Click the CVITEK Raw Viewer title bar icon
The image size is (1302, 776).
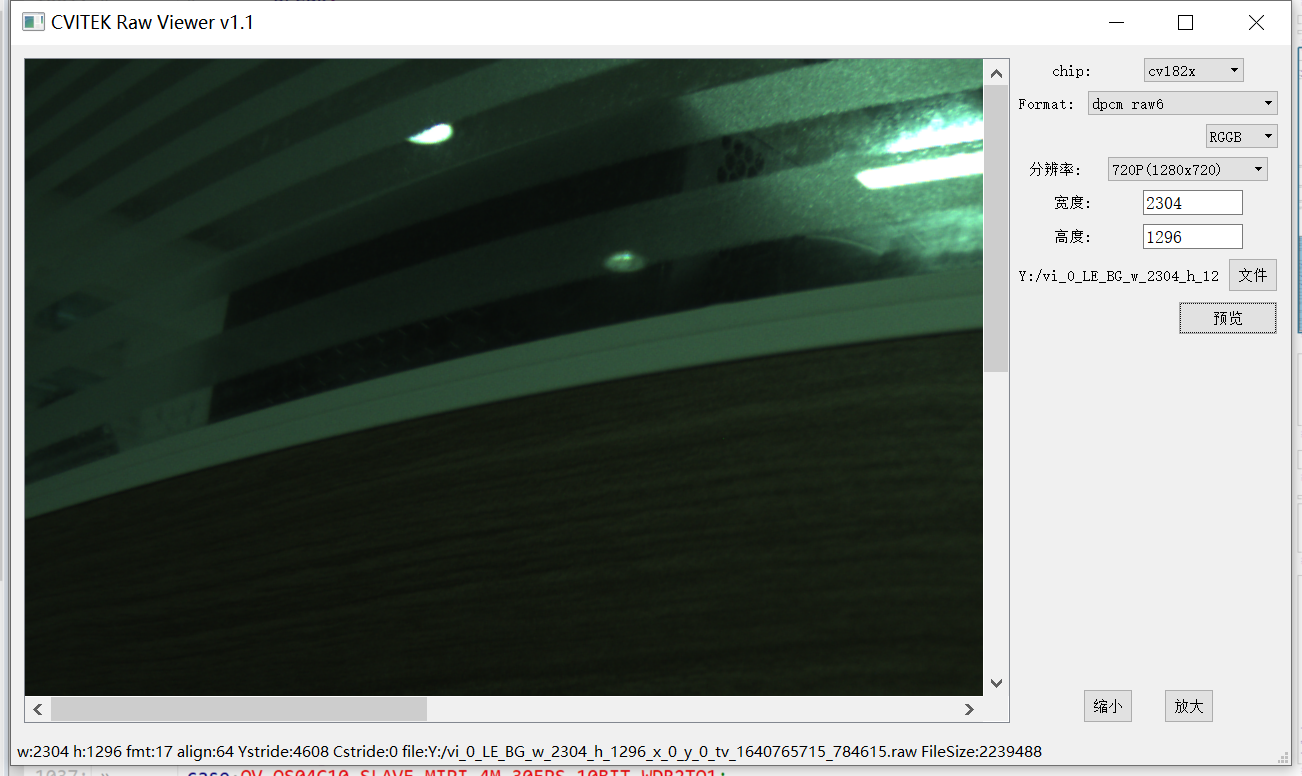[x=33, y=21]
